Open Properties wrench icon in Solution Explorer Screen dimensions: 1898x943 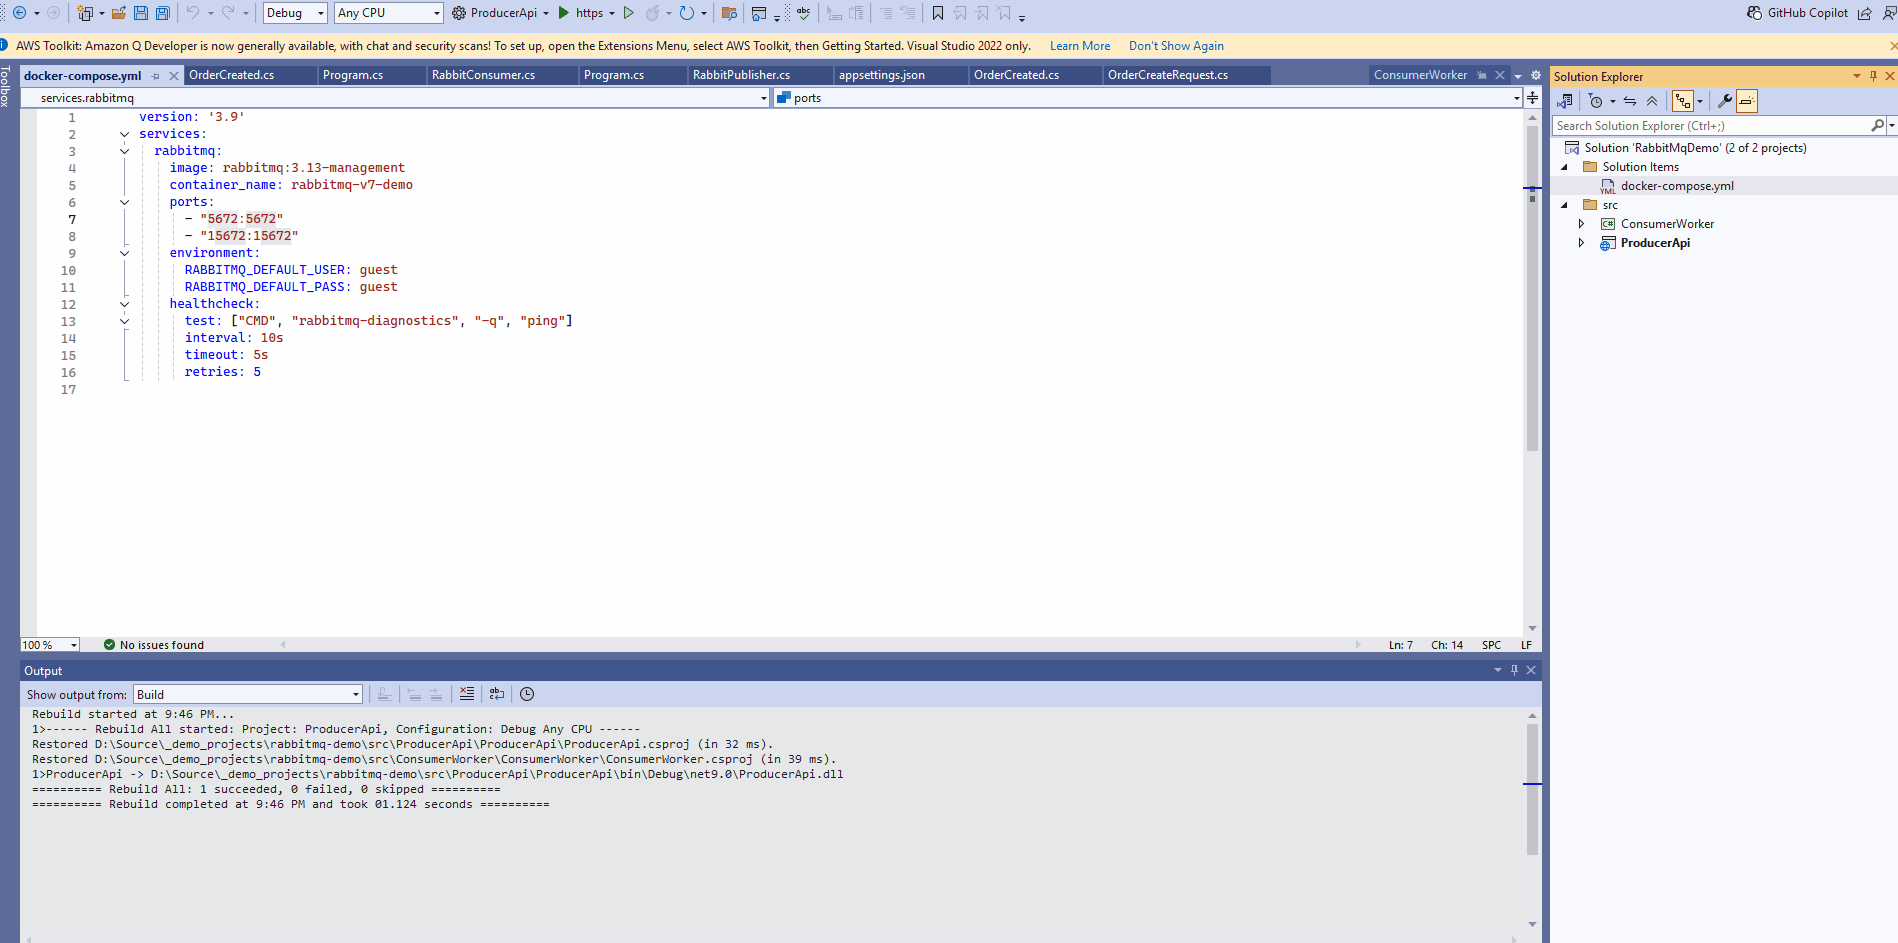pos(1724,101)
